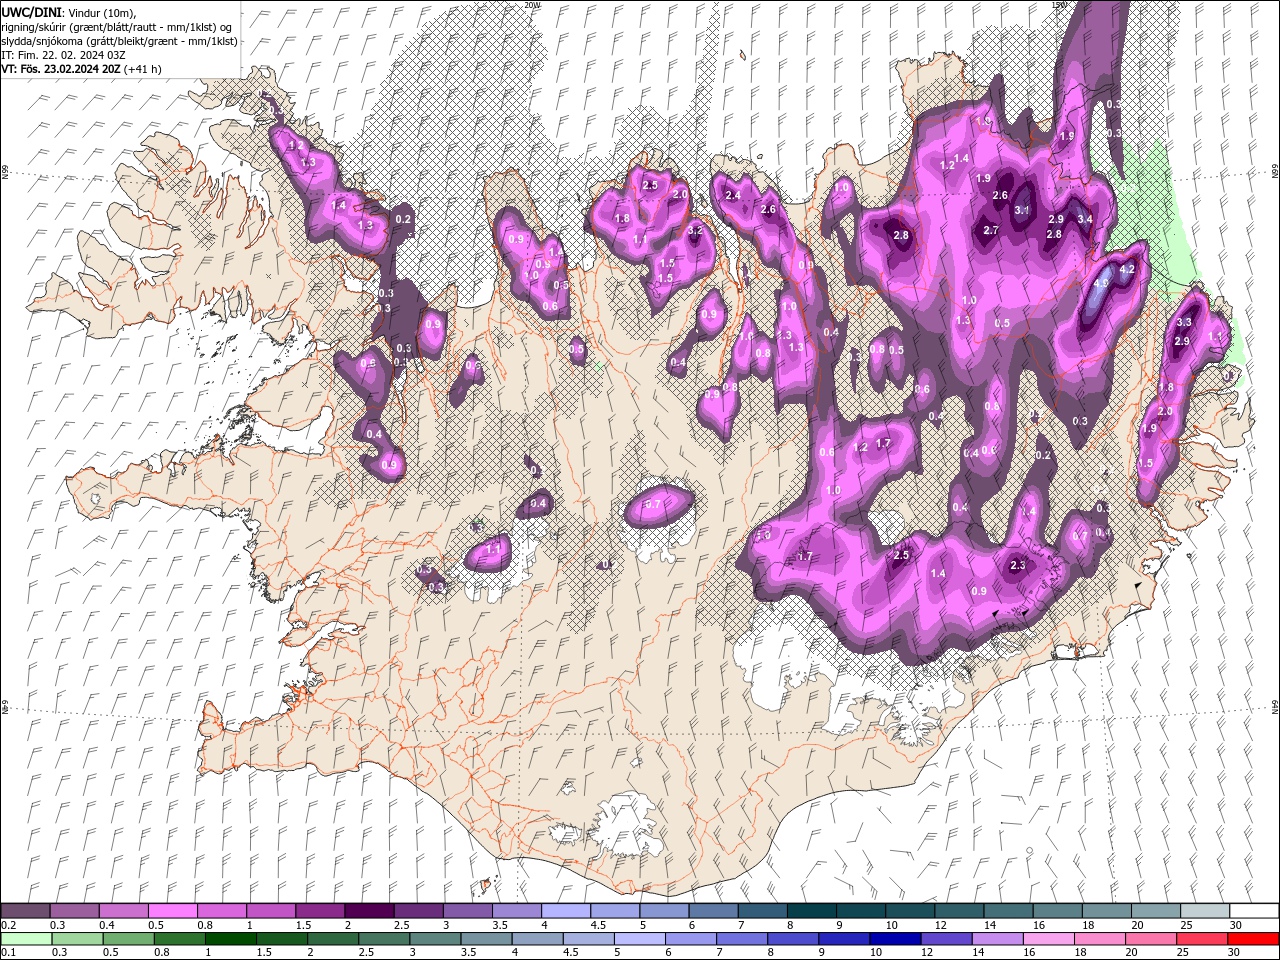The image size is (1280, 960).
Task: Click the "2.3" value in the southeast band
Action: (1018, 566)
